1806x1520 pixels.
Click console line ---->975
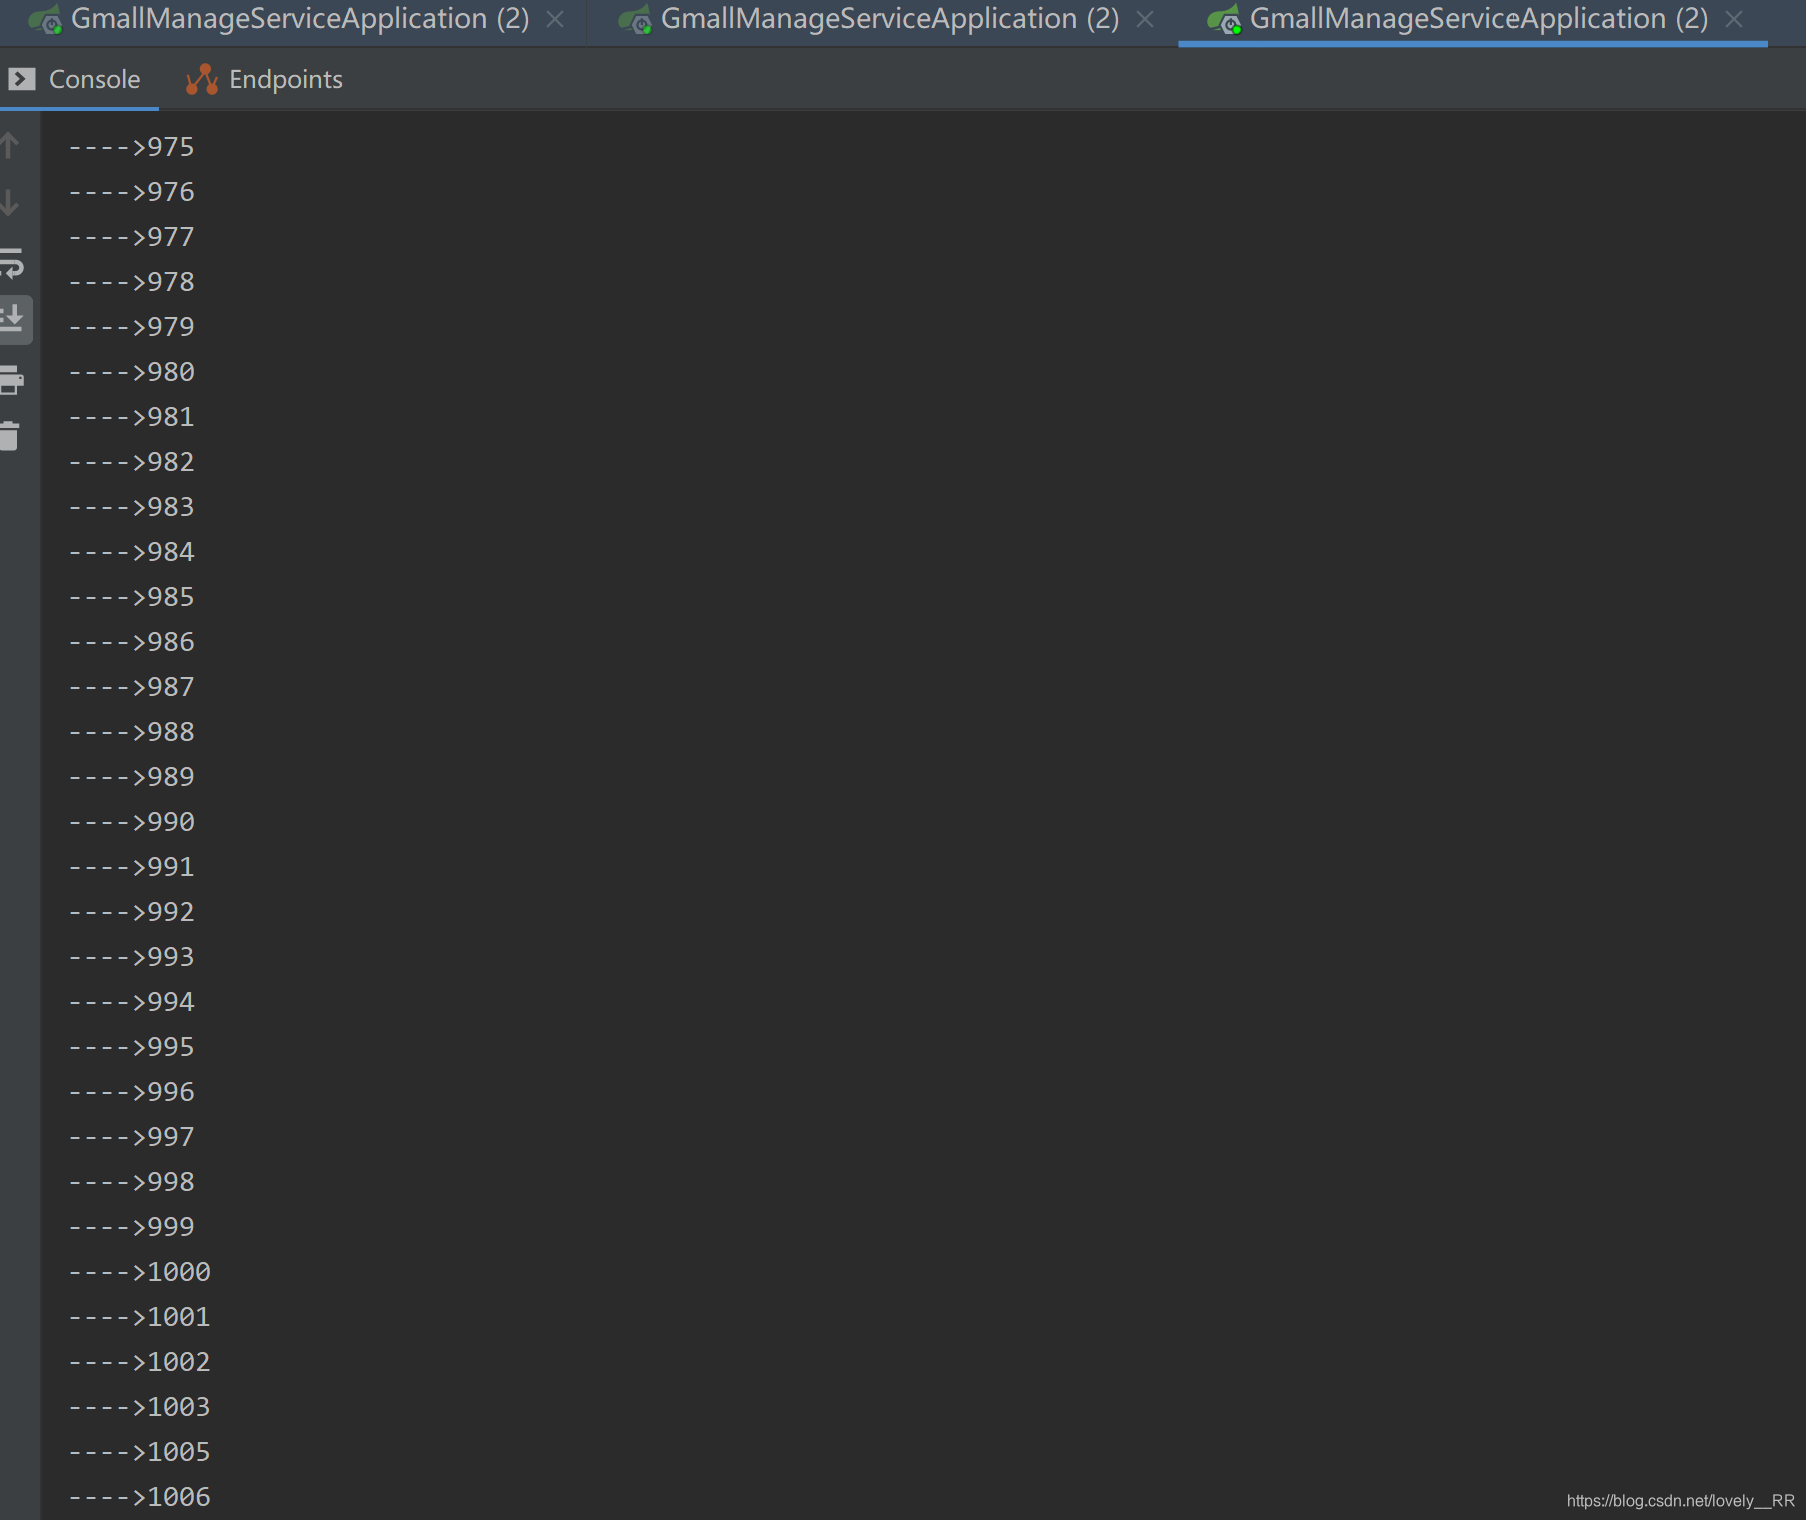(x=131, y=147)
